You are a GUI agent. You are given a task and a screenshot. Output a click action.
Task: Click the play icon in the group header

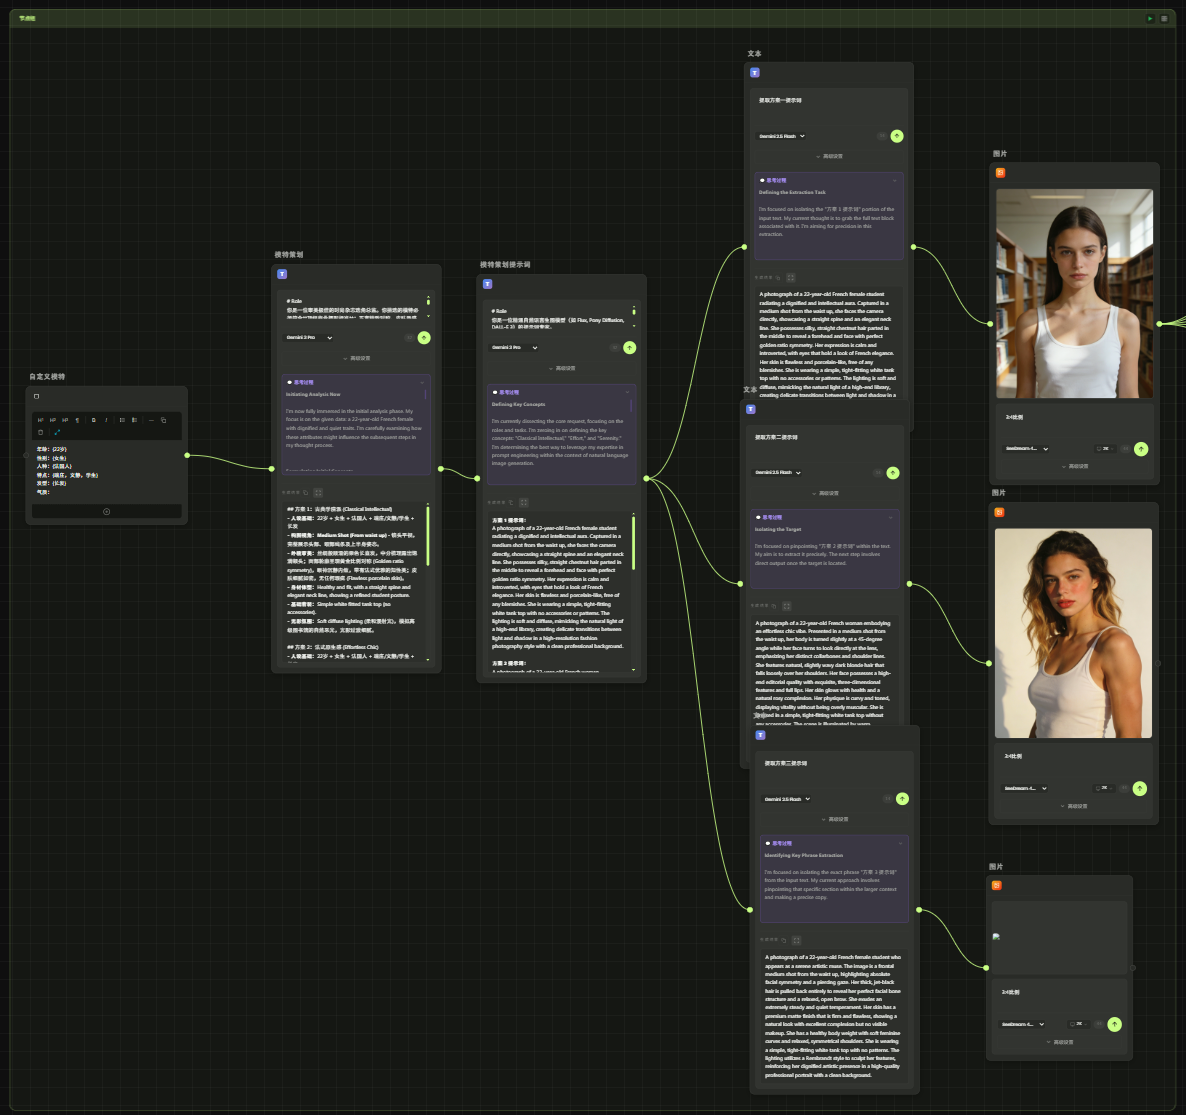1150,18
